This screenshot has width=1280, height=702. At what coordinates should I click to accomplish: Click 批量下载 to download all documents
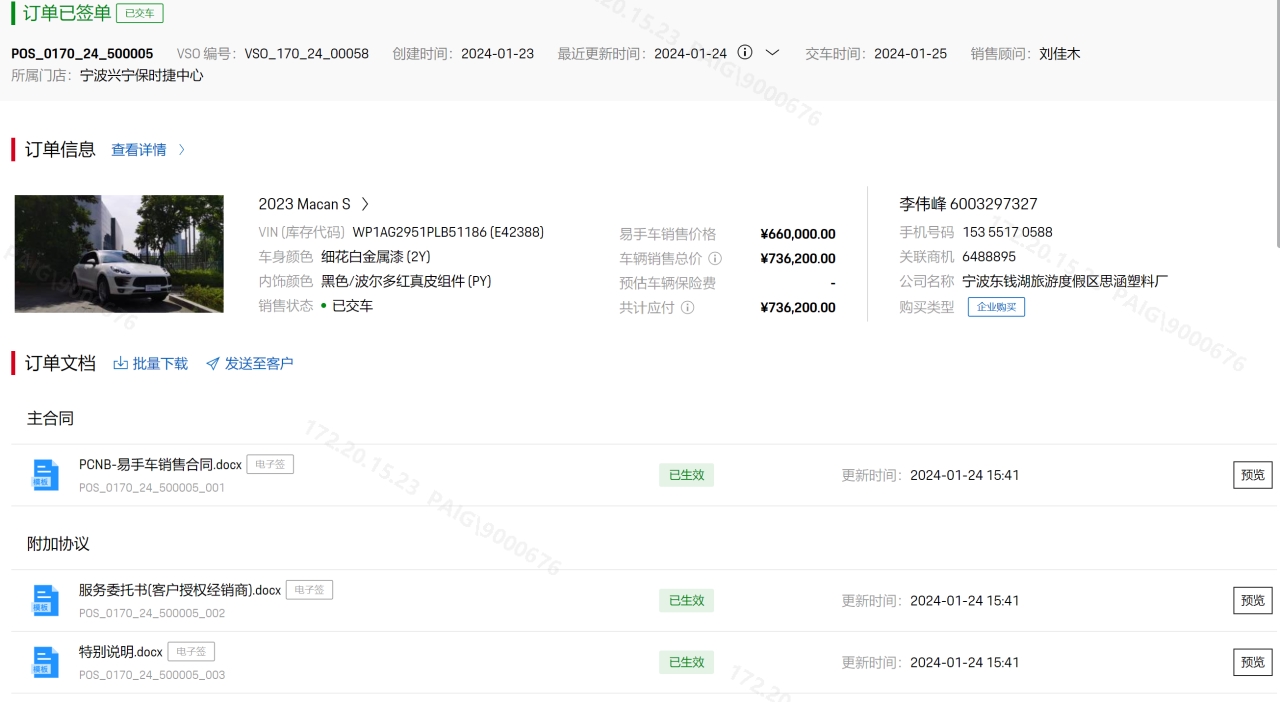pos(160,364)
